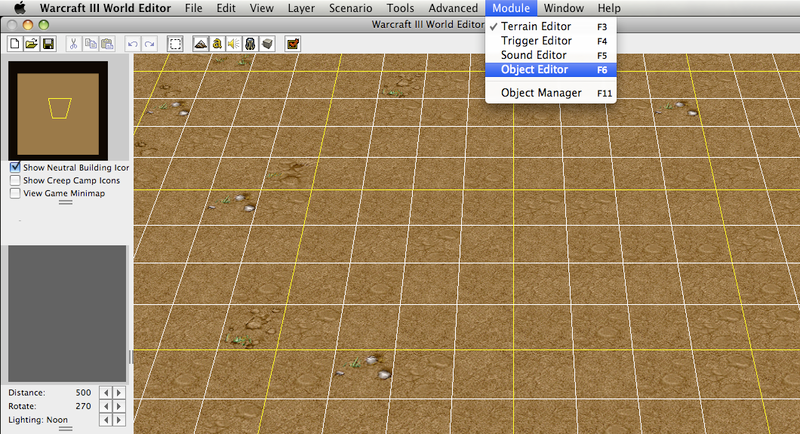The height and width of the screenshot is (434, 800).
Task: Click the minimap preview thumbnail
Action: (58, 111)
